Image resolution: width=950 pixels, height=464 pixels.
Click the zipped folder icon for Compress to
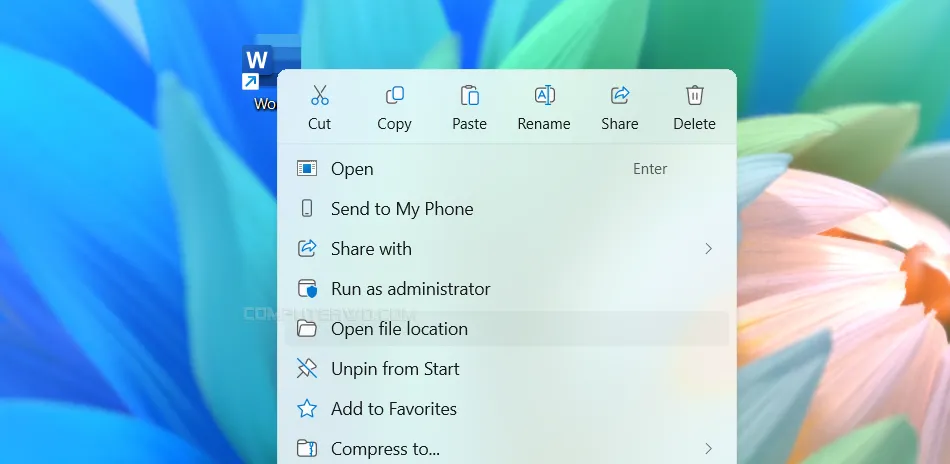[307, 448]
